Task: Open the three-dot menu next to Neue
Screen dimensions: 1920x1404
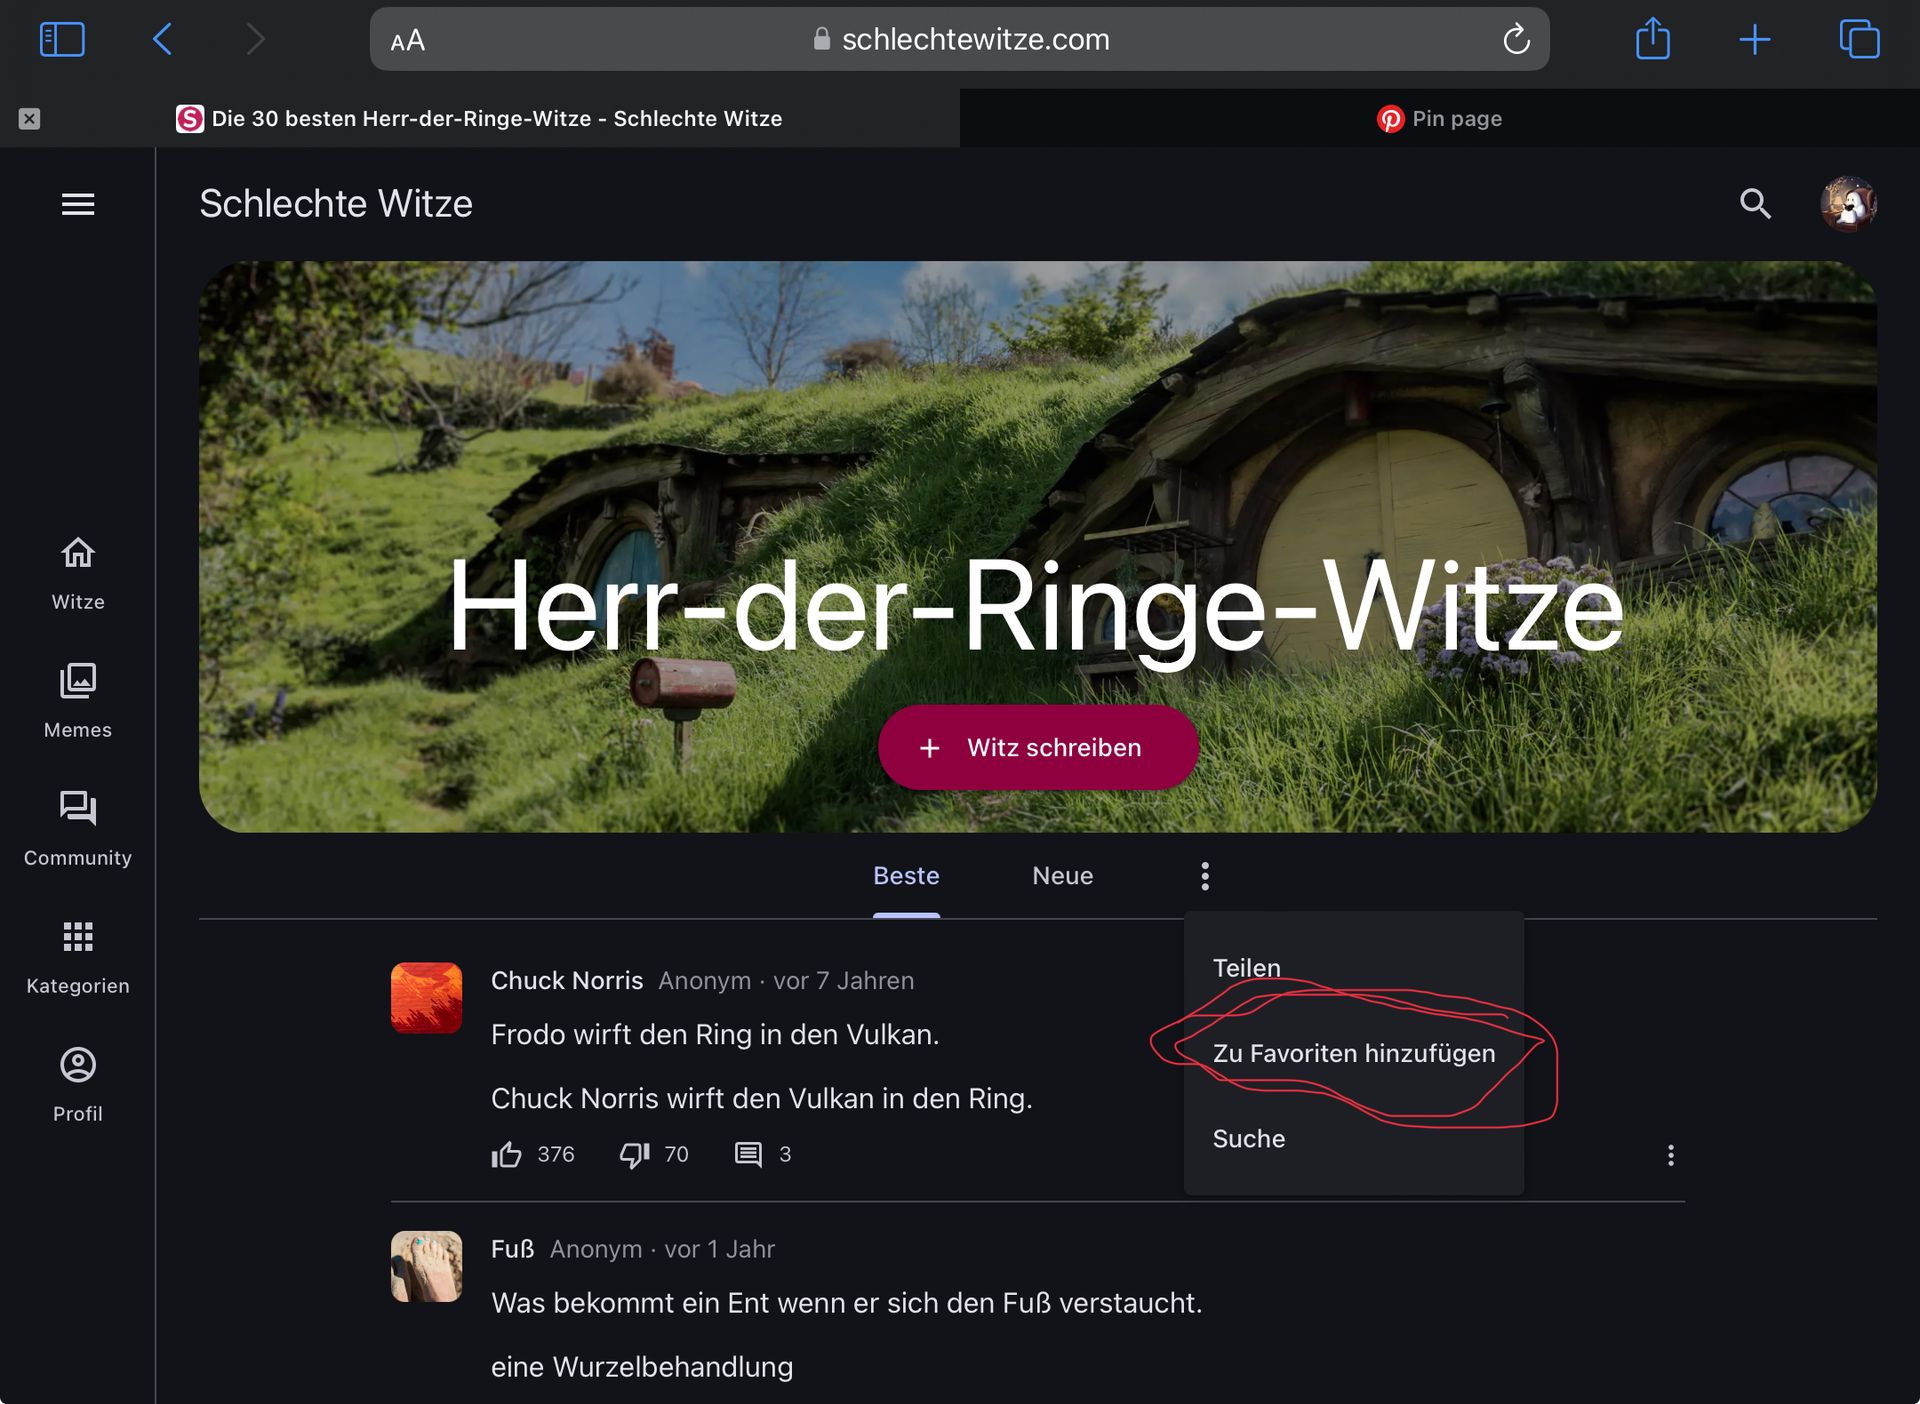Action: click(x=1205, y=876)
